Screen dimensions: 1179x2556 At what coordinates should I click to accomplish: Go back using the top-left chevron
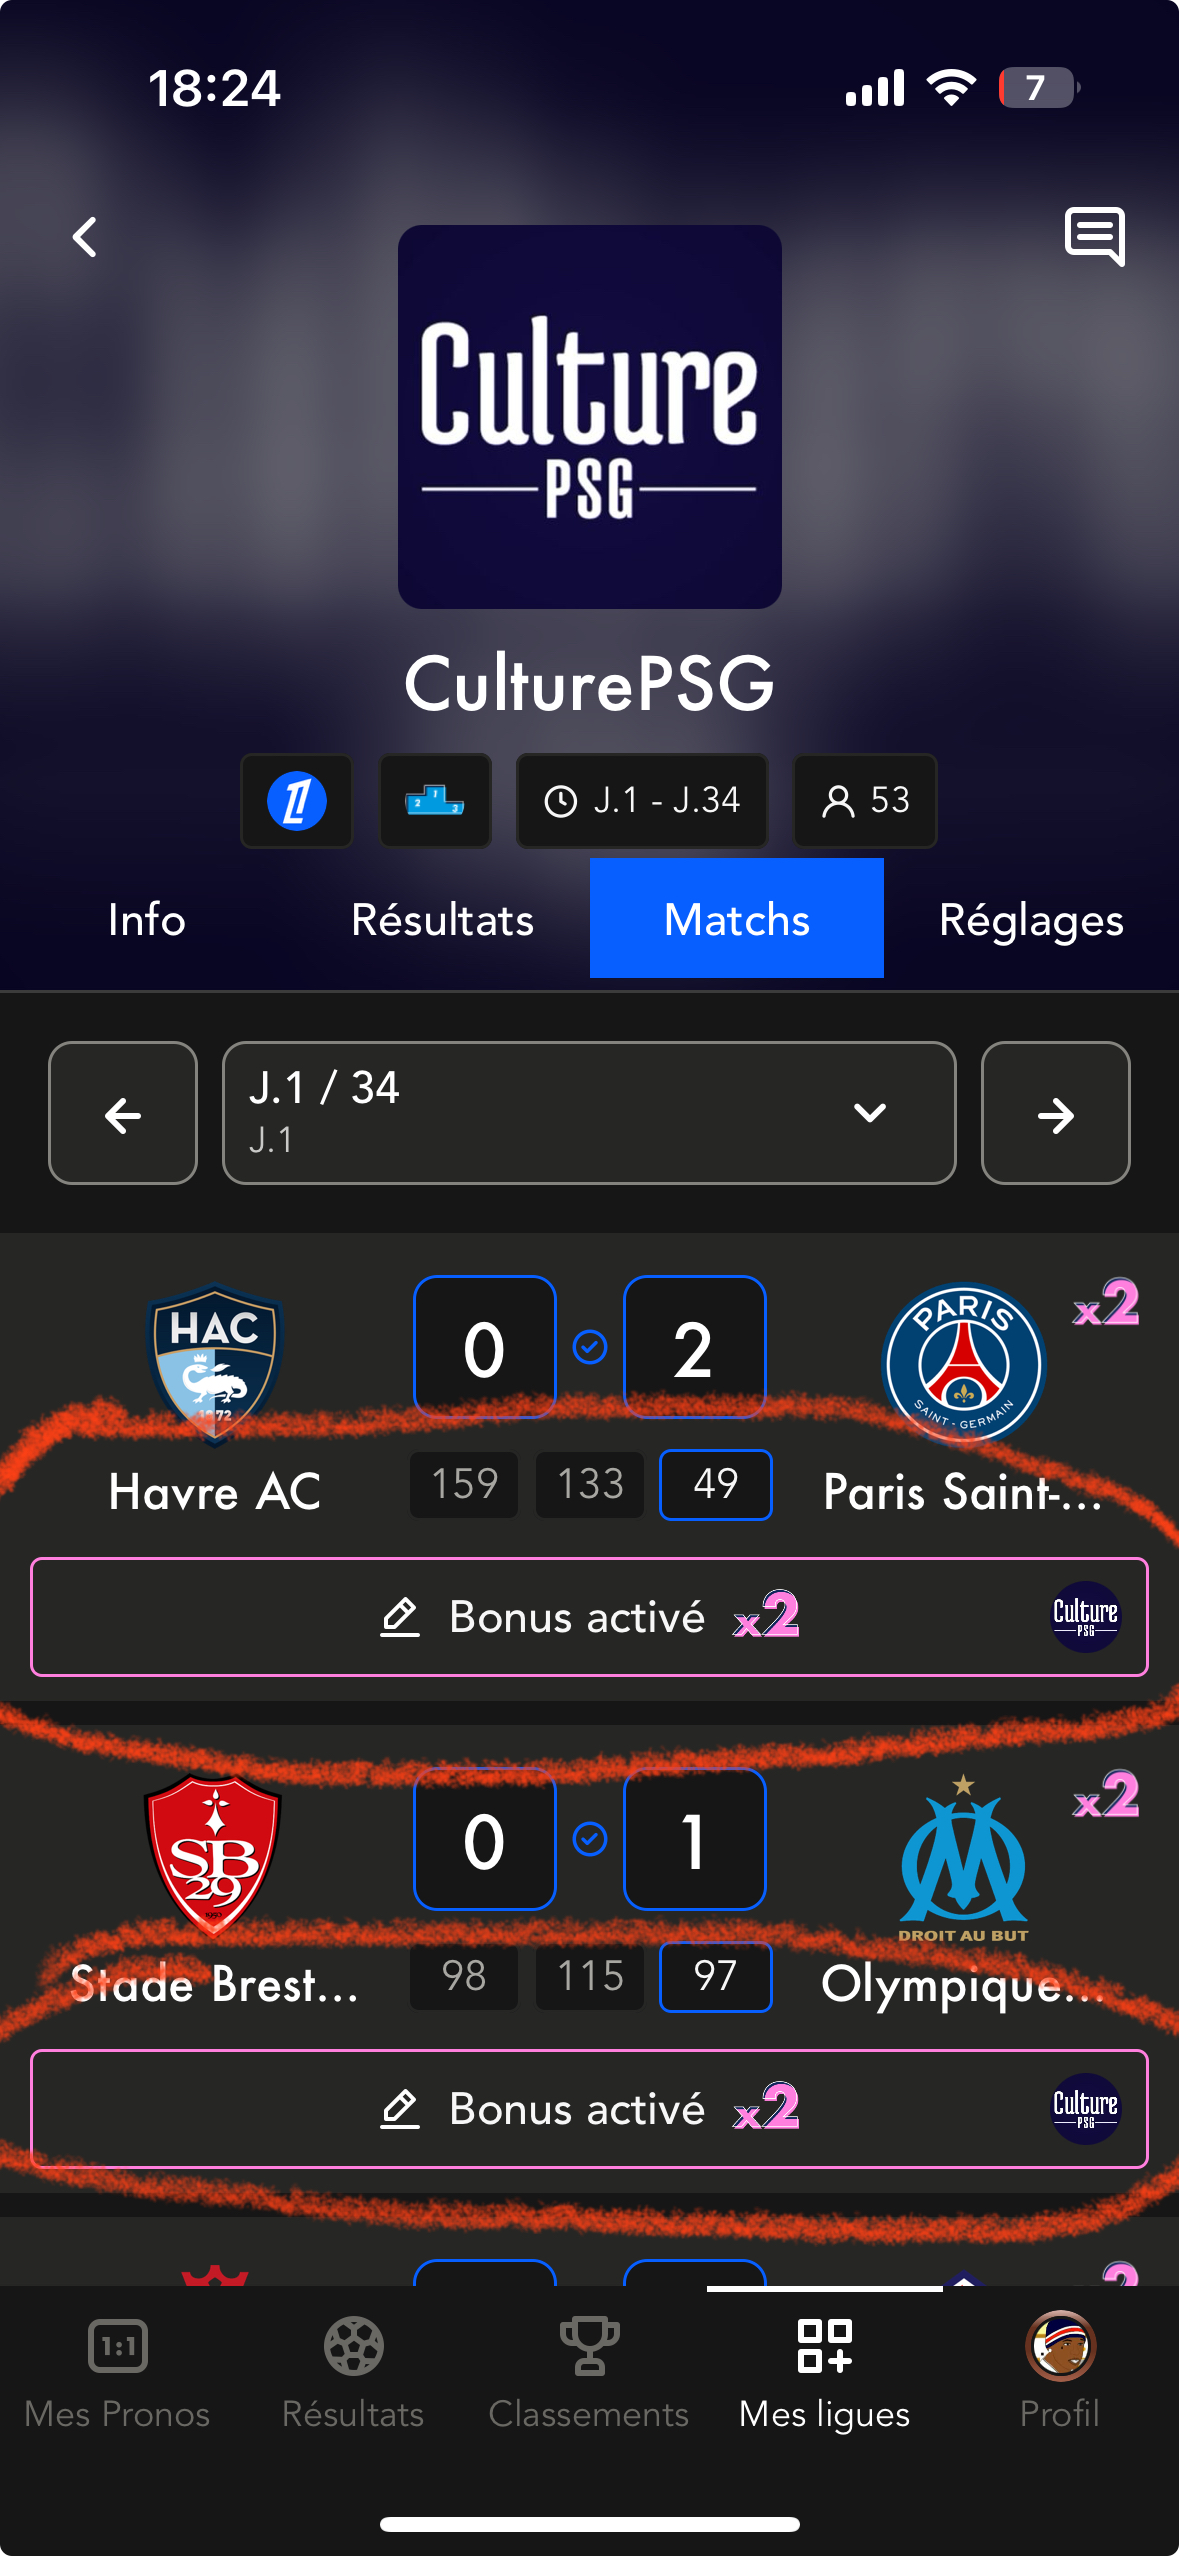[85, 238]
